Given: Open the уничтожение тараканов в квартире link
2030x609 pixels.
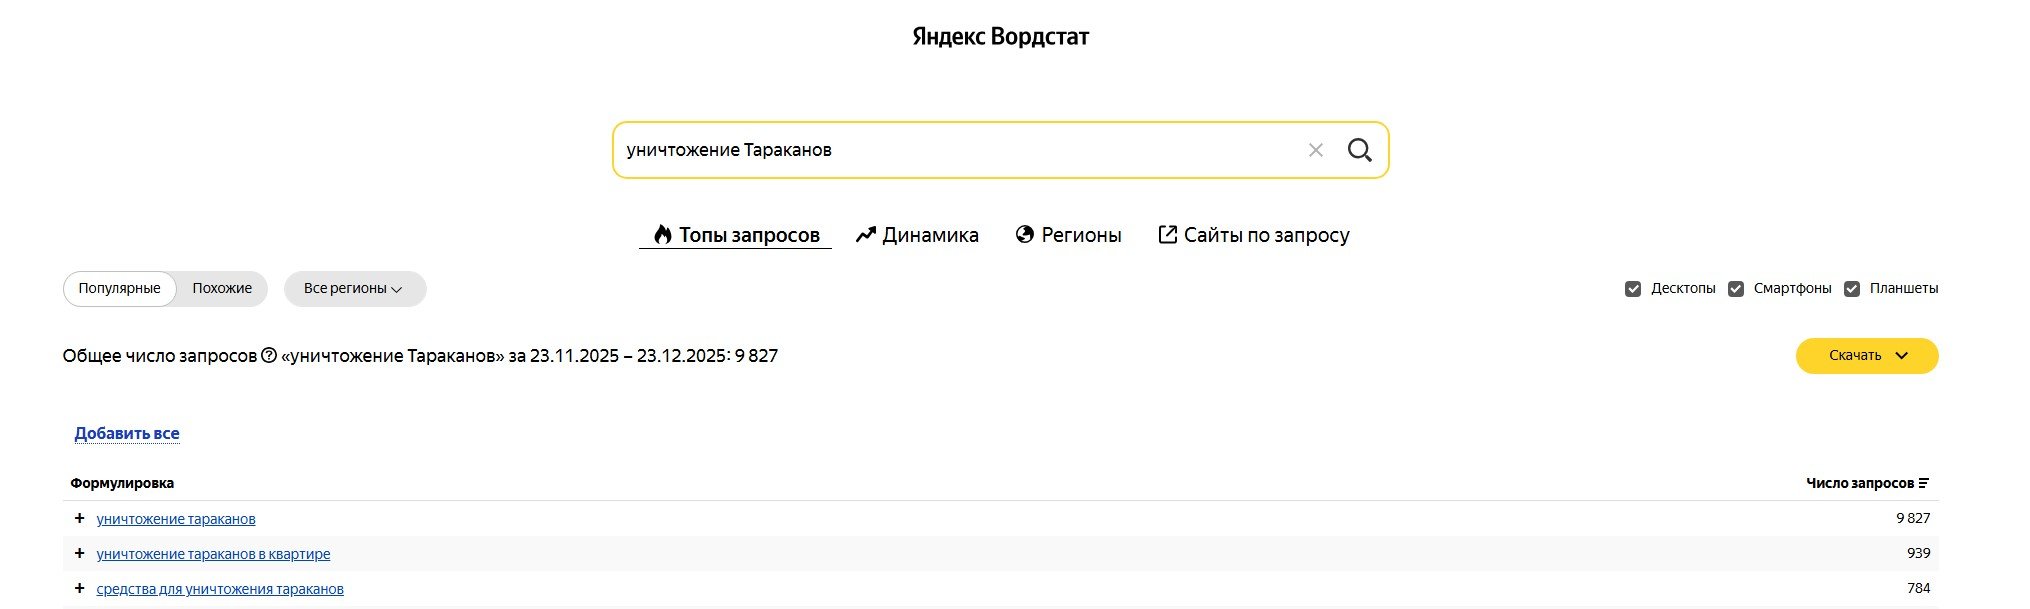Looking at the screenshot, I should [x=213, y=554].
